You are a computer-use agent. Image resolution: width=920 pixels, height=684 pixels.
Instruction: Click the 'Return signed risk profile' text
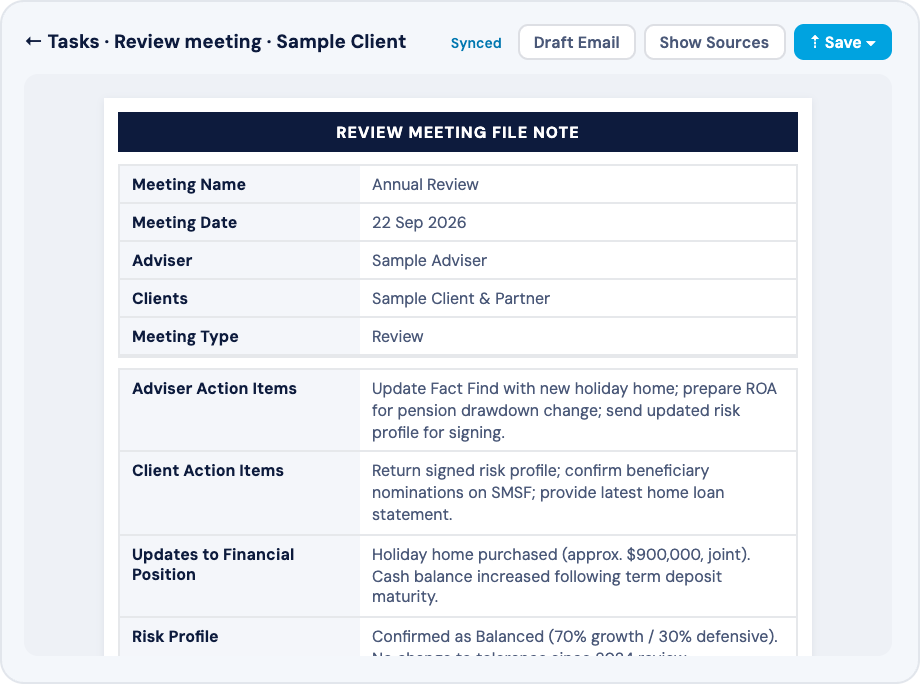548,492
